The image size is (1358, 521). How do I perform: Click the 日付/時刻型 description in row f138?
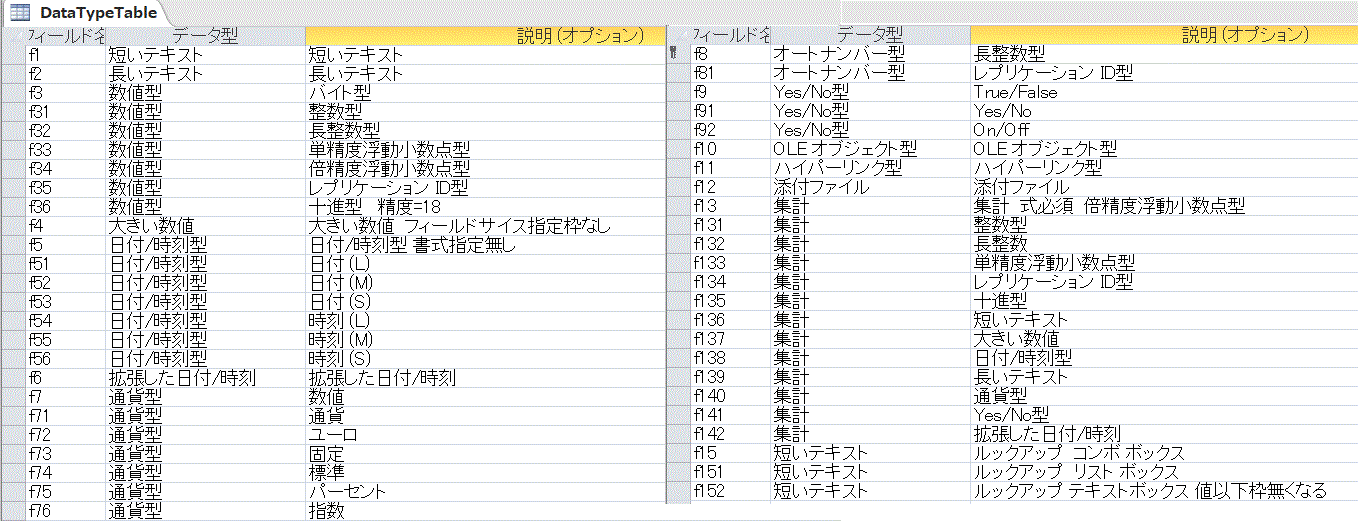click(1164, 358)
